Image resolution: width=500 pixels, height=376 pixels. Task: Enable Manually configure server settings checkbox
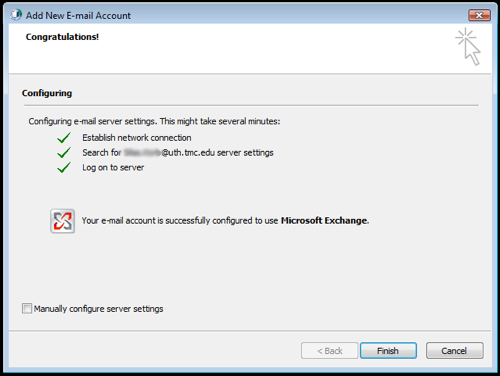27,308
